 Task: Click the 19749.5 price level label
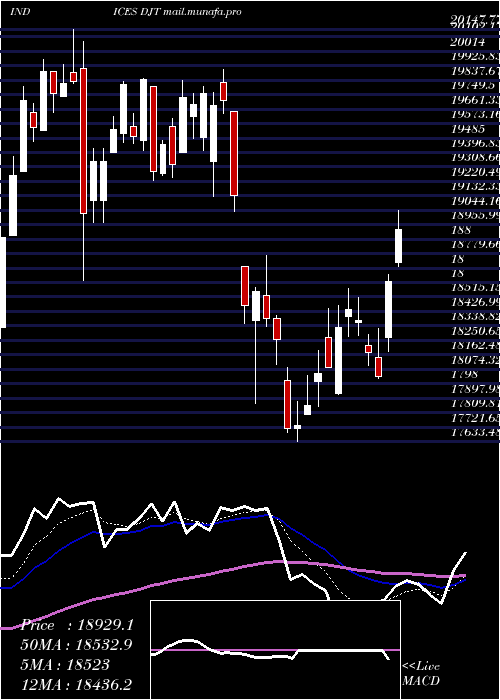pyautogui.click(x=472, y=86)
